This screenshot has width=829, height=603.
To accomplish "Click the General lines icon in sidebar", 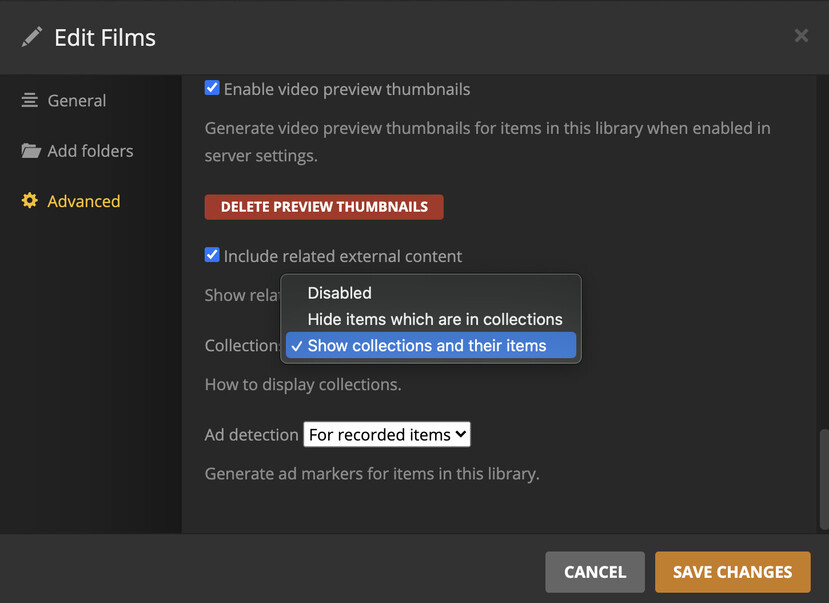I will [30, 100].
